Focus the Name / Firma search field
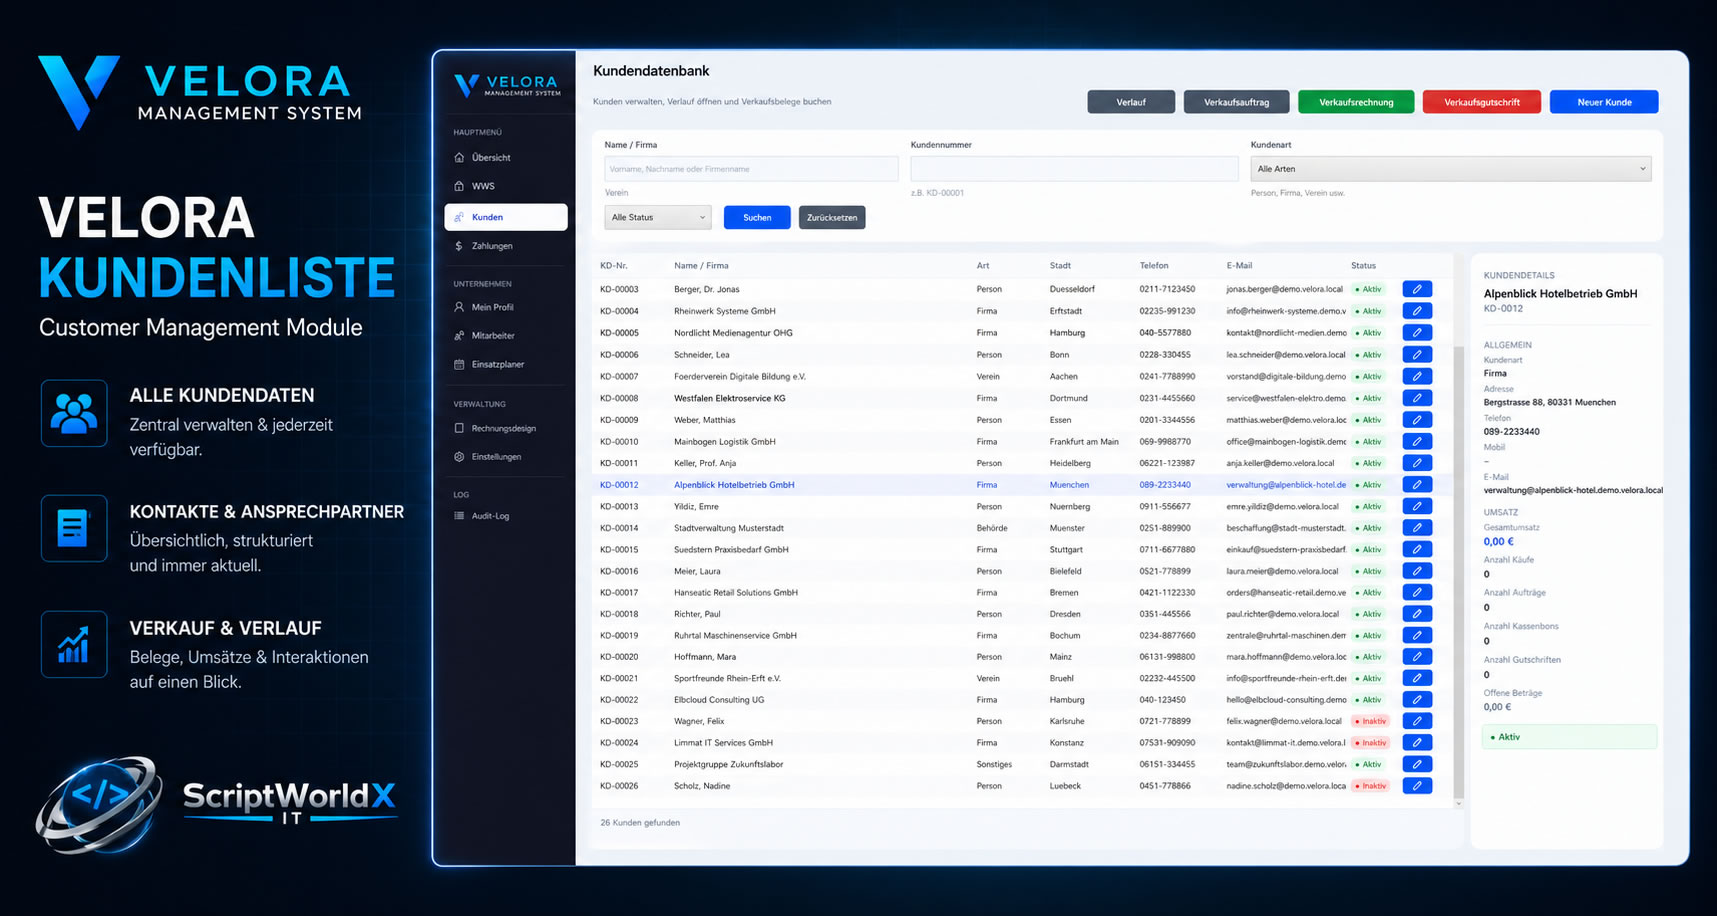 coord(751,169)
